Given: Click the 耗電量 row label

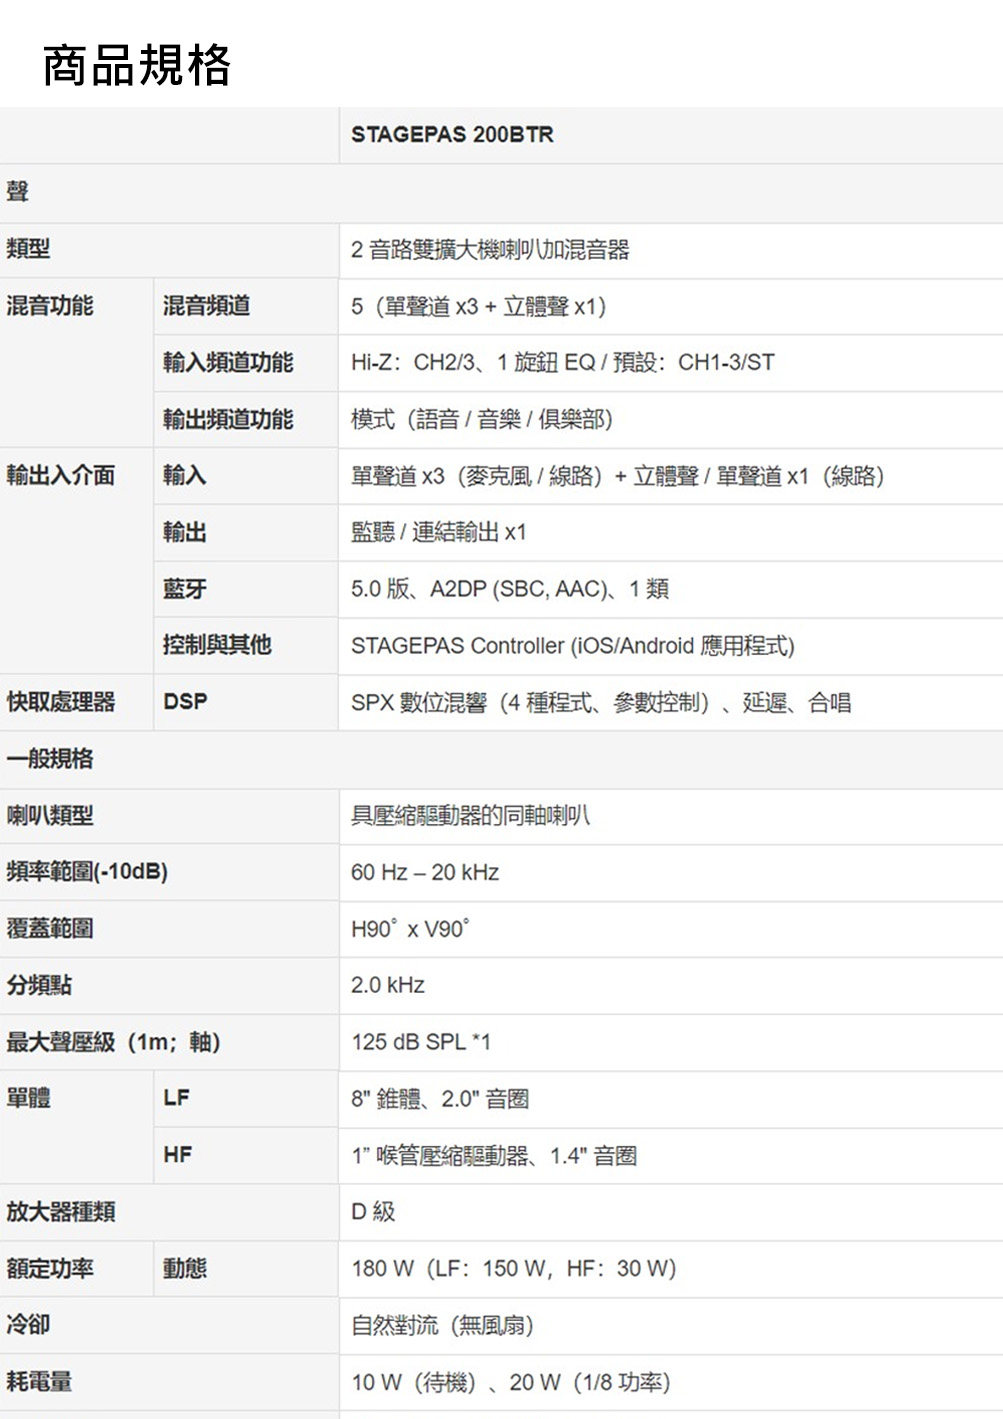Looking at the screenshot, I should click(x=39, y=1382).
